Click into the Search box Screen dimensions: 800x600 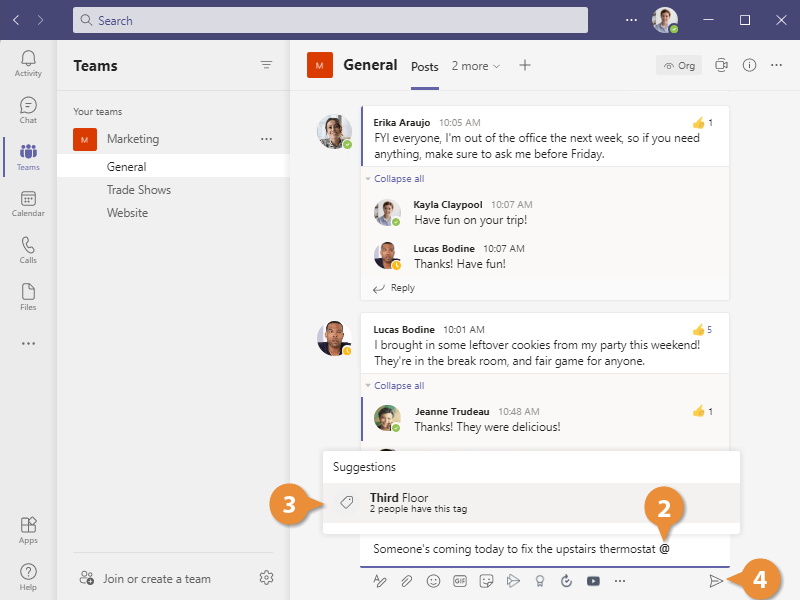[x=330, y=20]
